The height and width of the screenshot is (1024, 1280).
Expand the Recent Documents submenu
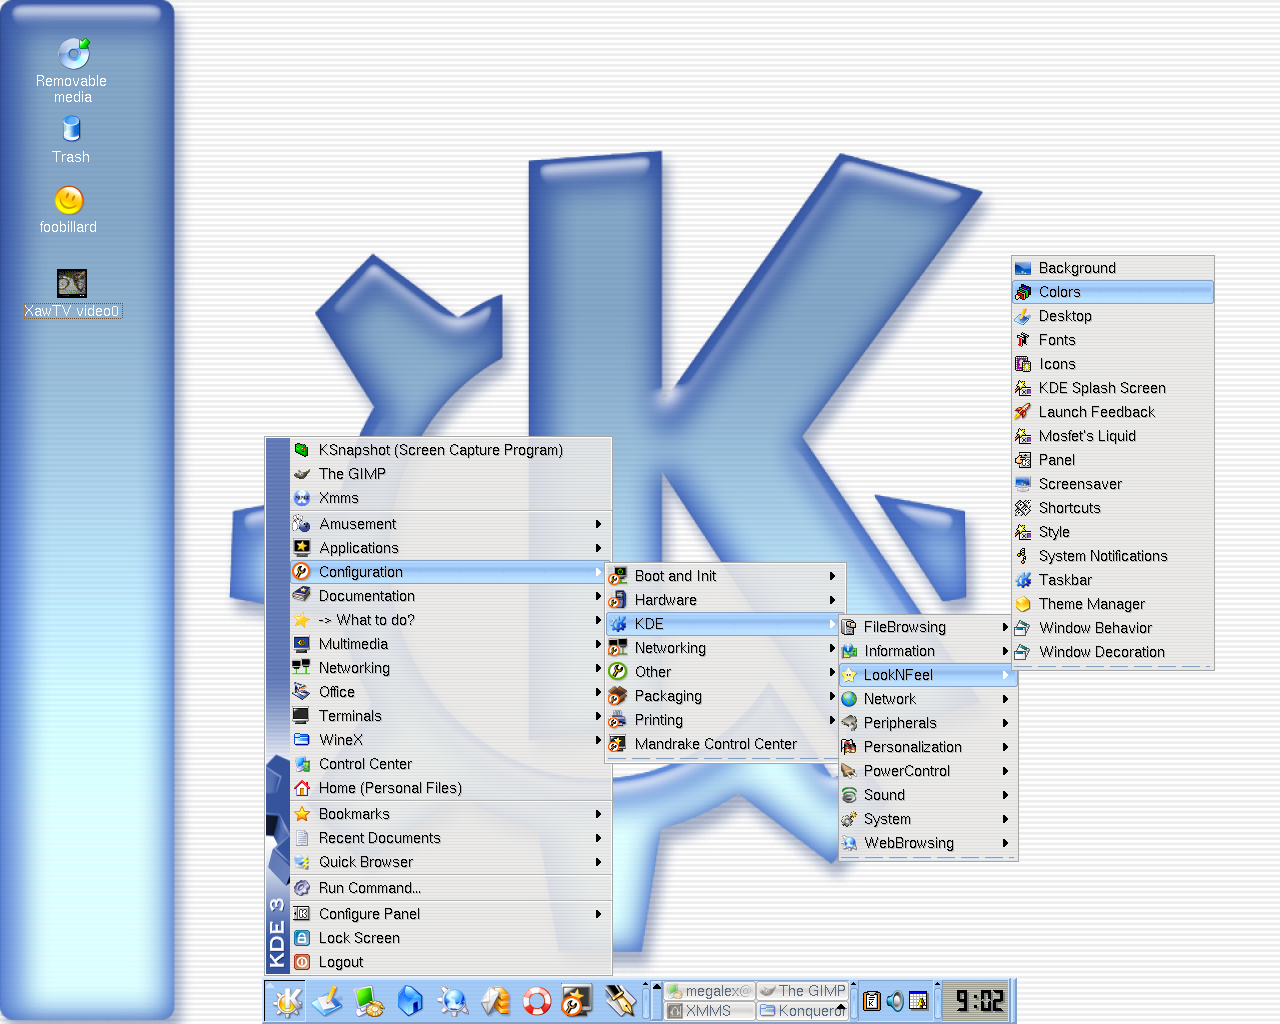(450, 838)
